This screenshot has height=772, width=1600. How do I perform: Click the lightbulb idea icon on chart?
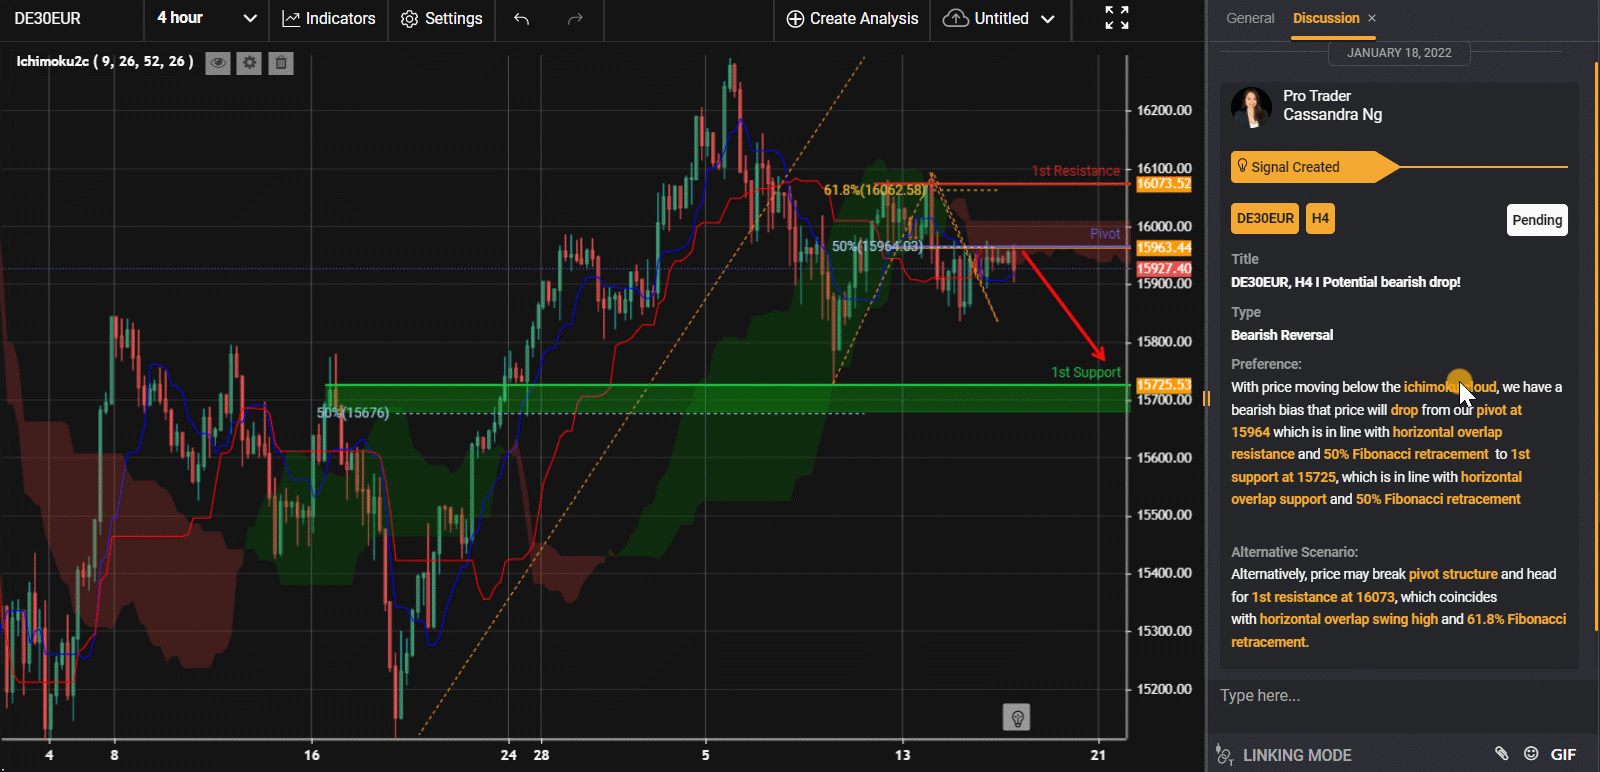[1016, 717]
